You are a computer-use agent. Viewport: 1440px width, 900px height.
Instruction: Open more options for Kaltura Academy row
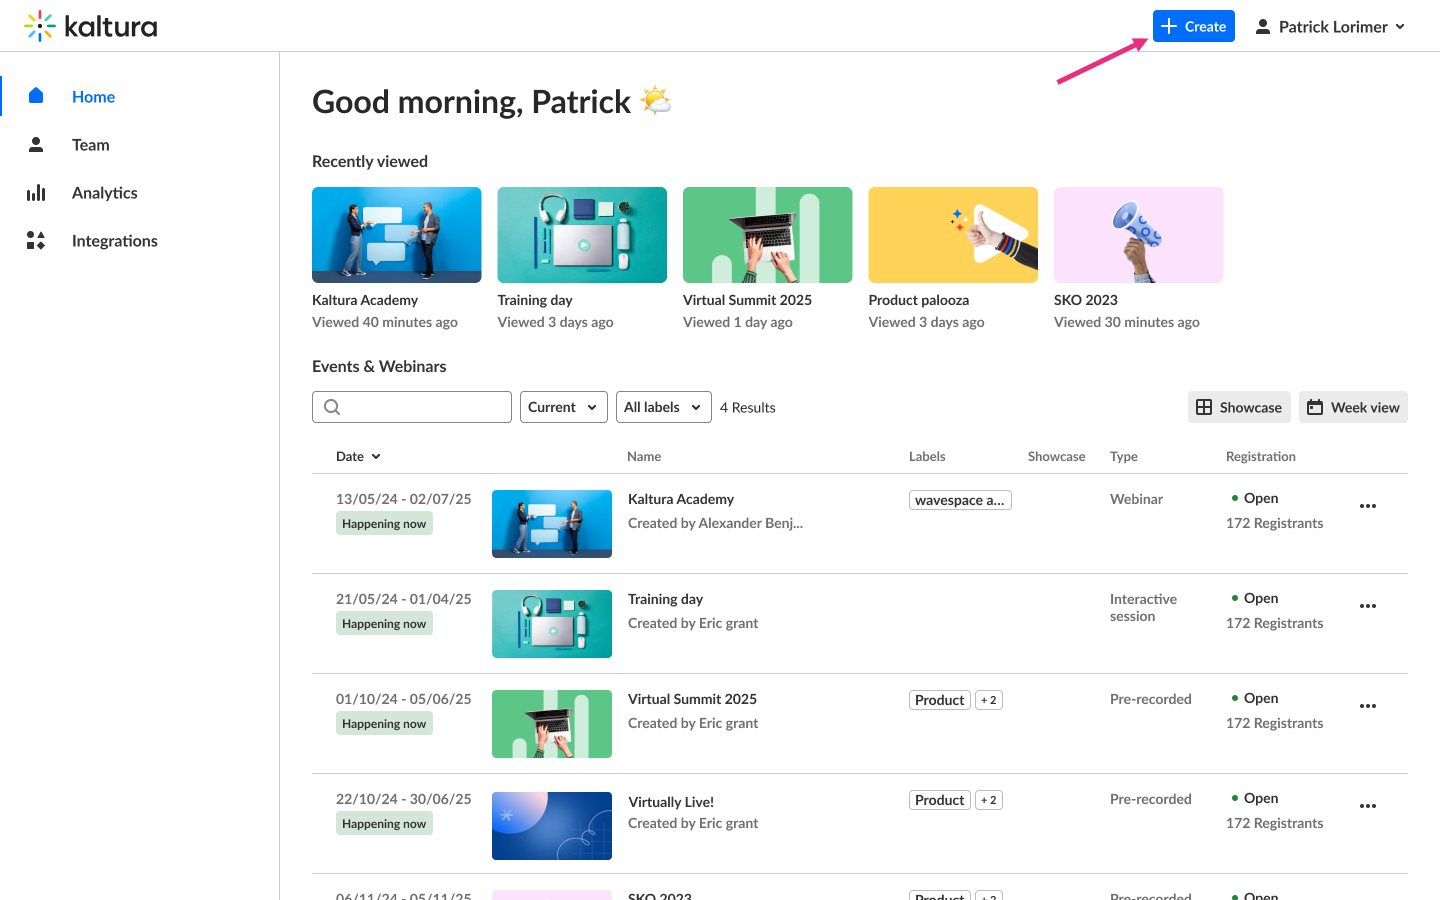pyautogui.click(x=1368, y=506)
